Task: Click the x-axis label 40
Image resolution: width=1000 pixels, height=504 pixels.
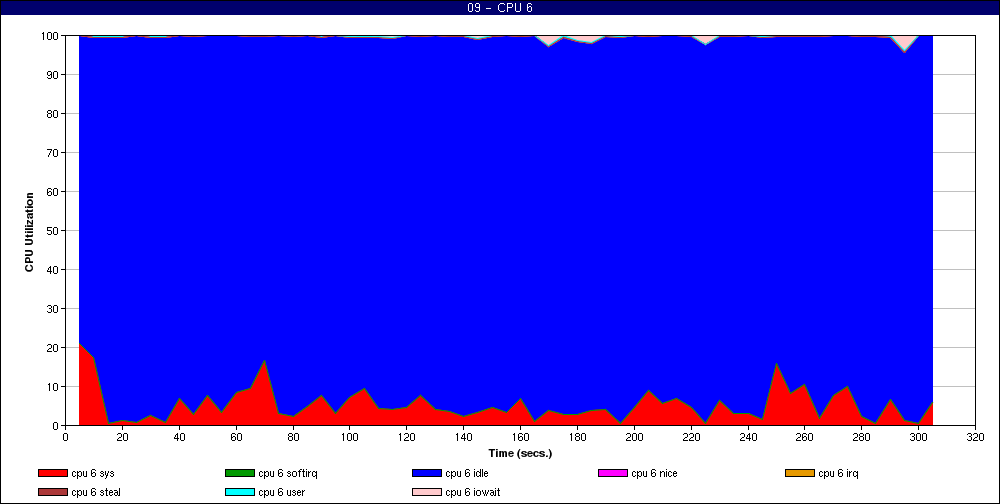Action: click(179, 437)
